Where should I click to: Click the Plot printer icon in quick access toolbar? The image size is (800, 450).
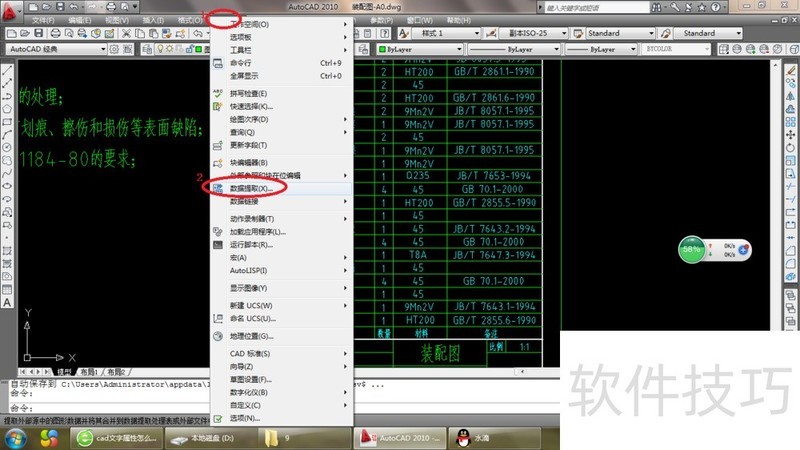tap(111, 7)
